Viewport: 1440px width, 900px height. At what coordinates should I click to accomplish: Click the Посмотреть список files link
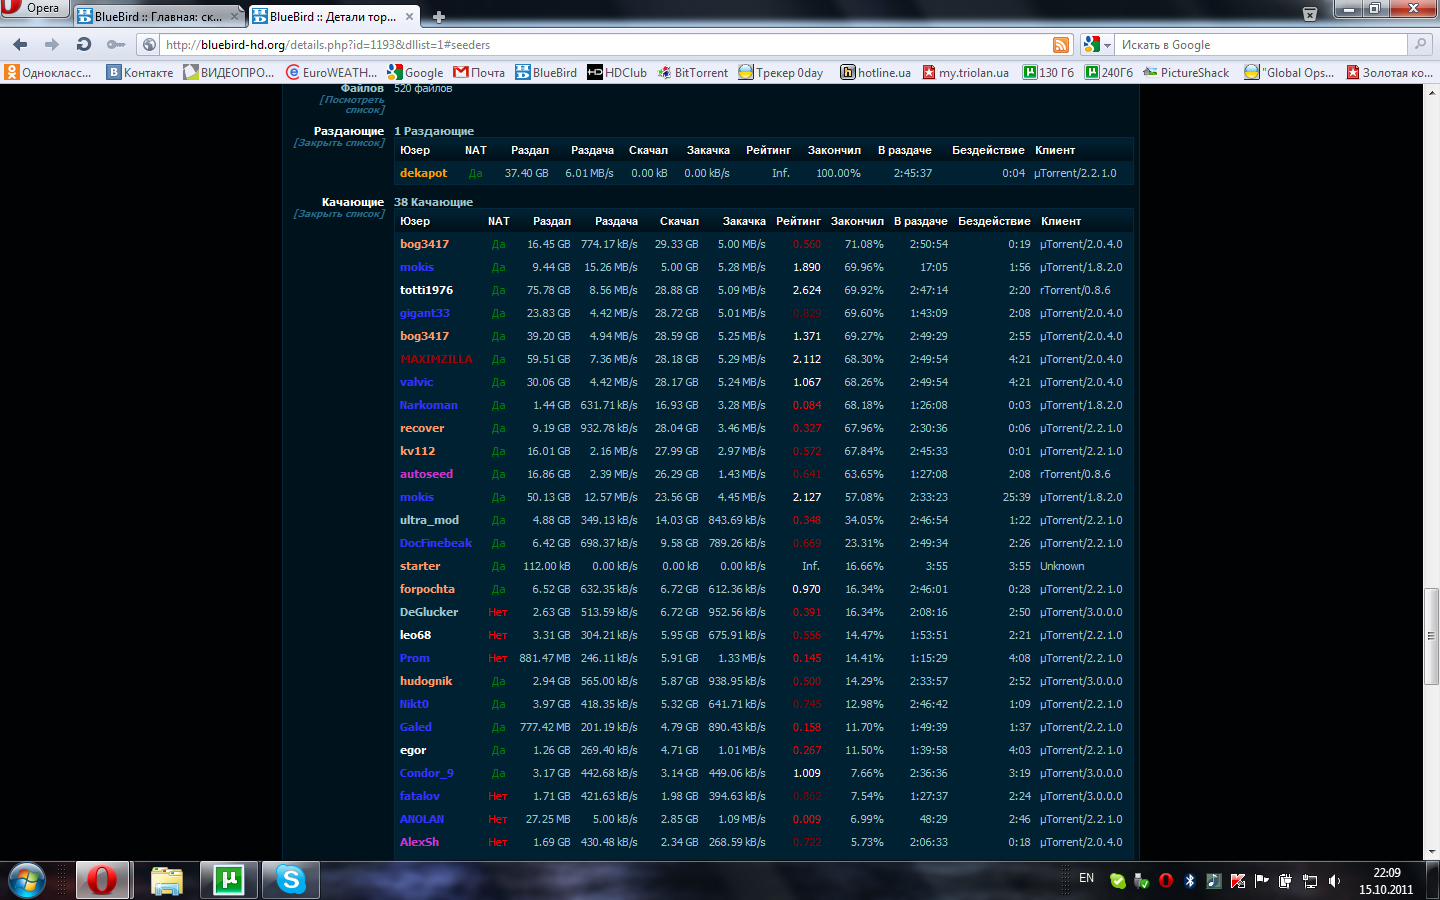pyautogui.click(x=352, y=104)
